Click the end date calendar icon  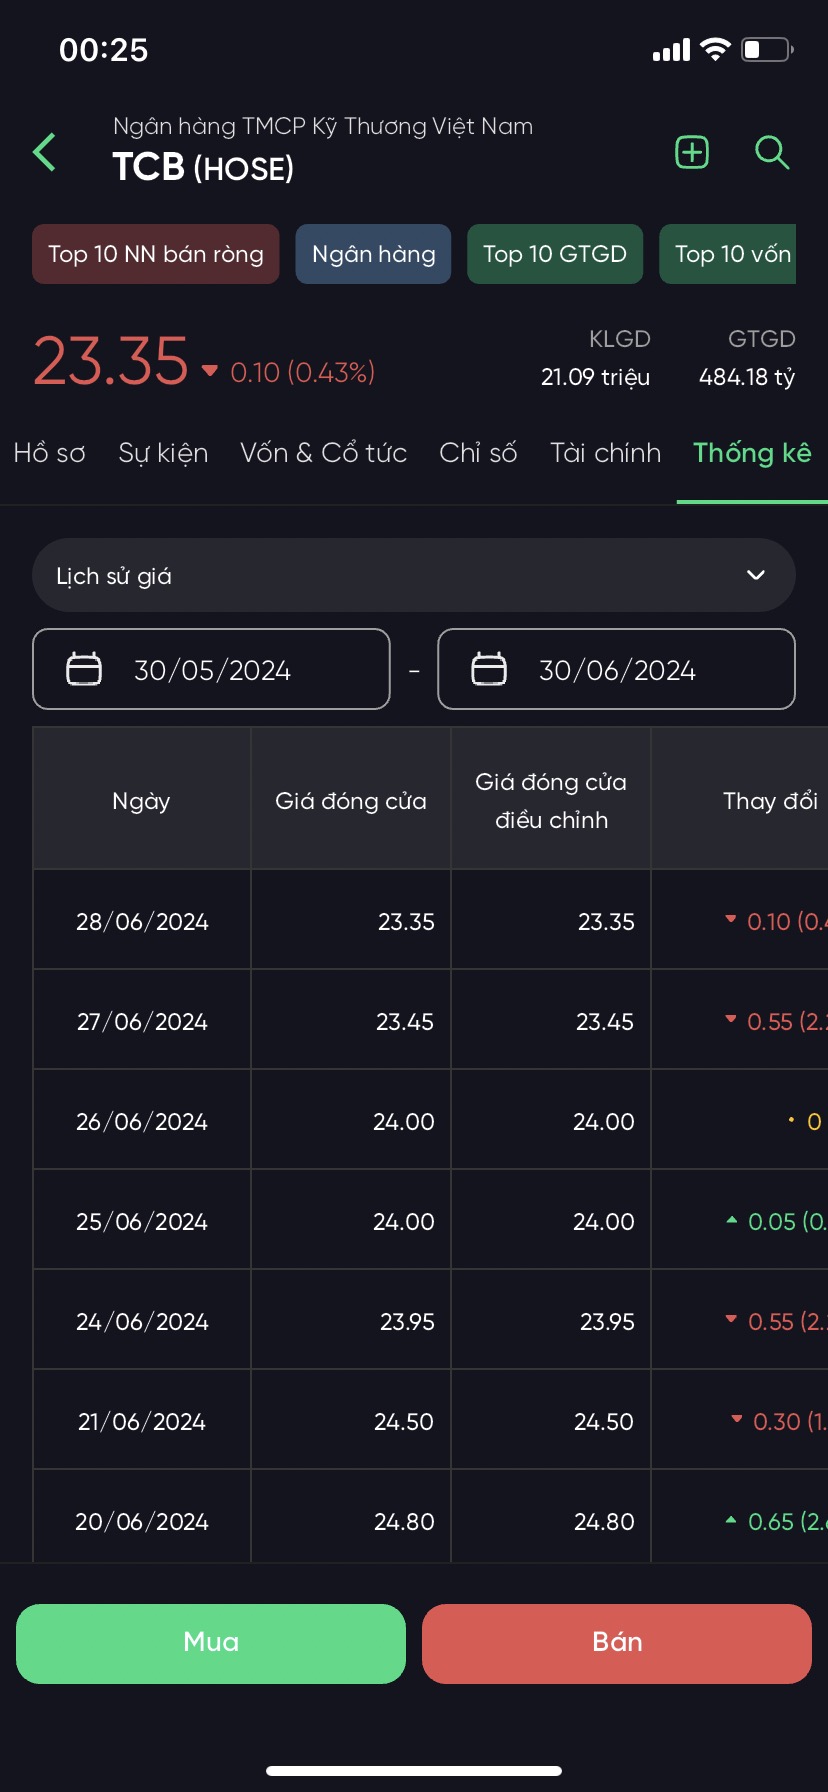[489, 669]
